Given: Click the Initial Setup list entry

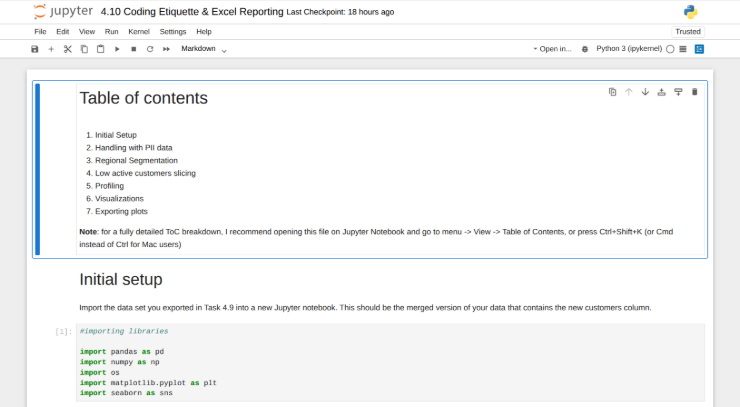Looking at the screenshot, I should coord(116,135).
